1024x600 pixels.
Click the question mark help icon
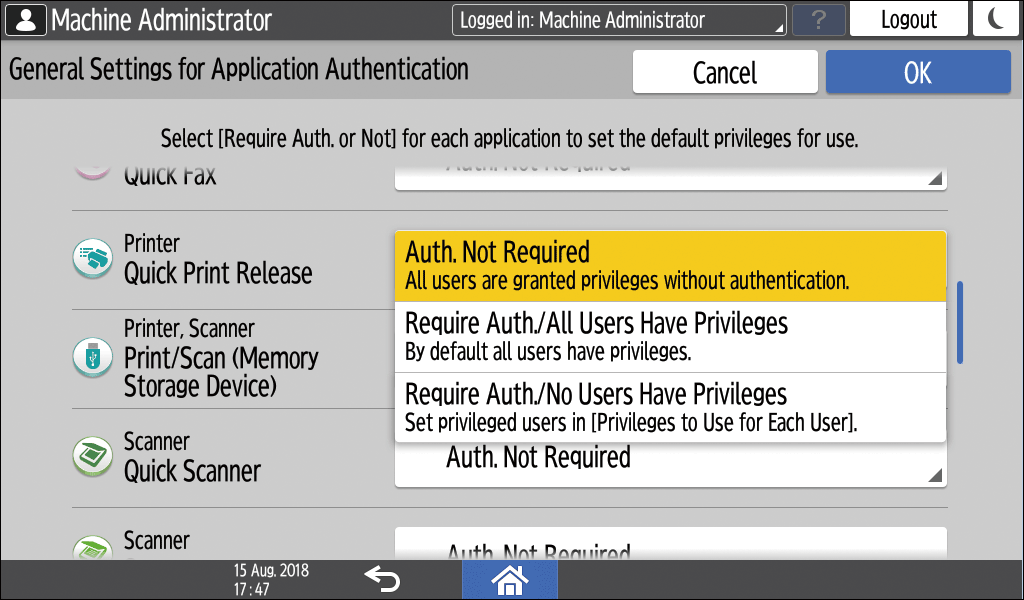click(818, 20)
